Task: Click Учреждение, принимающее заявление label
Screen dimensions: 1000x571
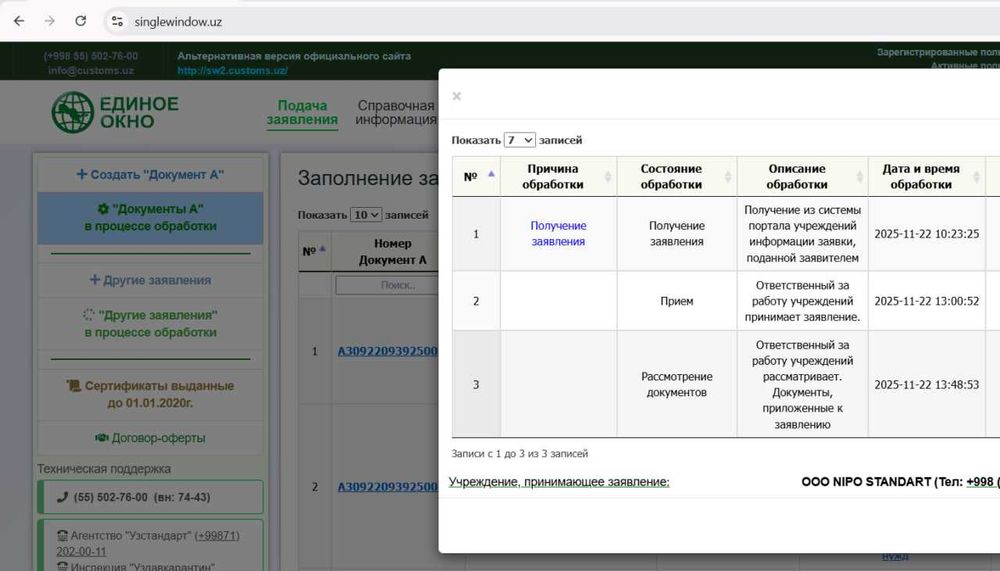Action: [x=559, y=482]
